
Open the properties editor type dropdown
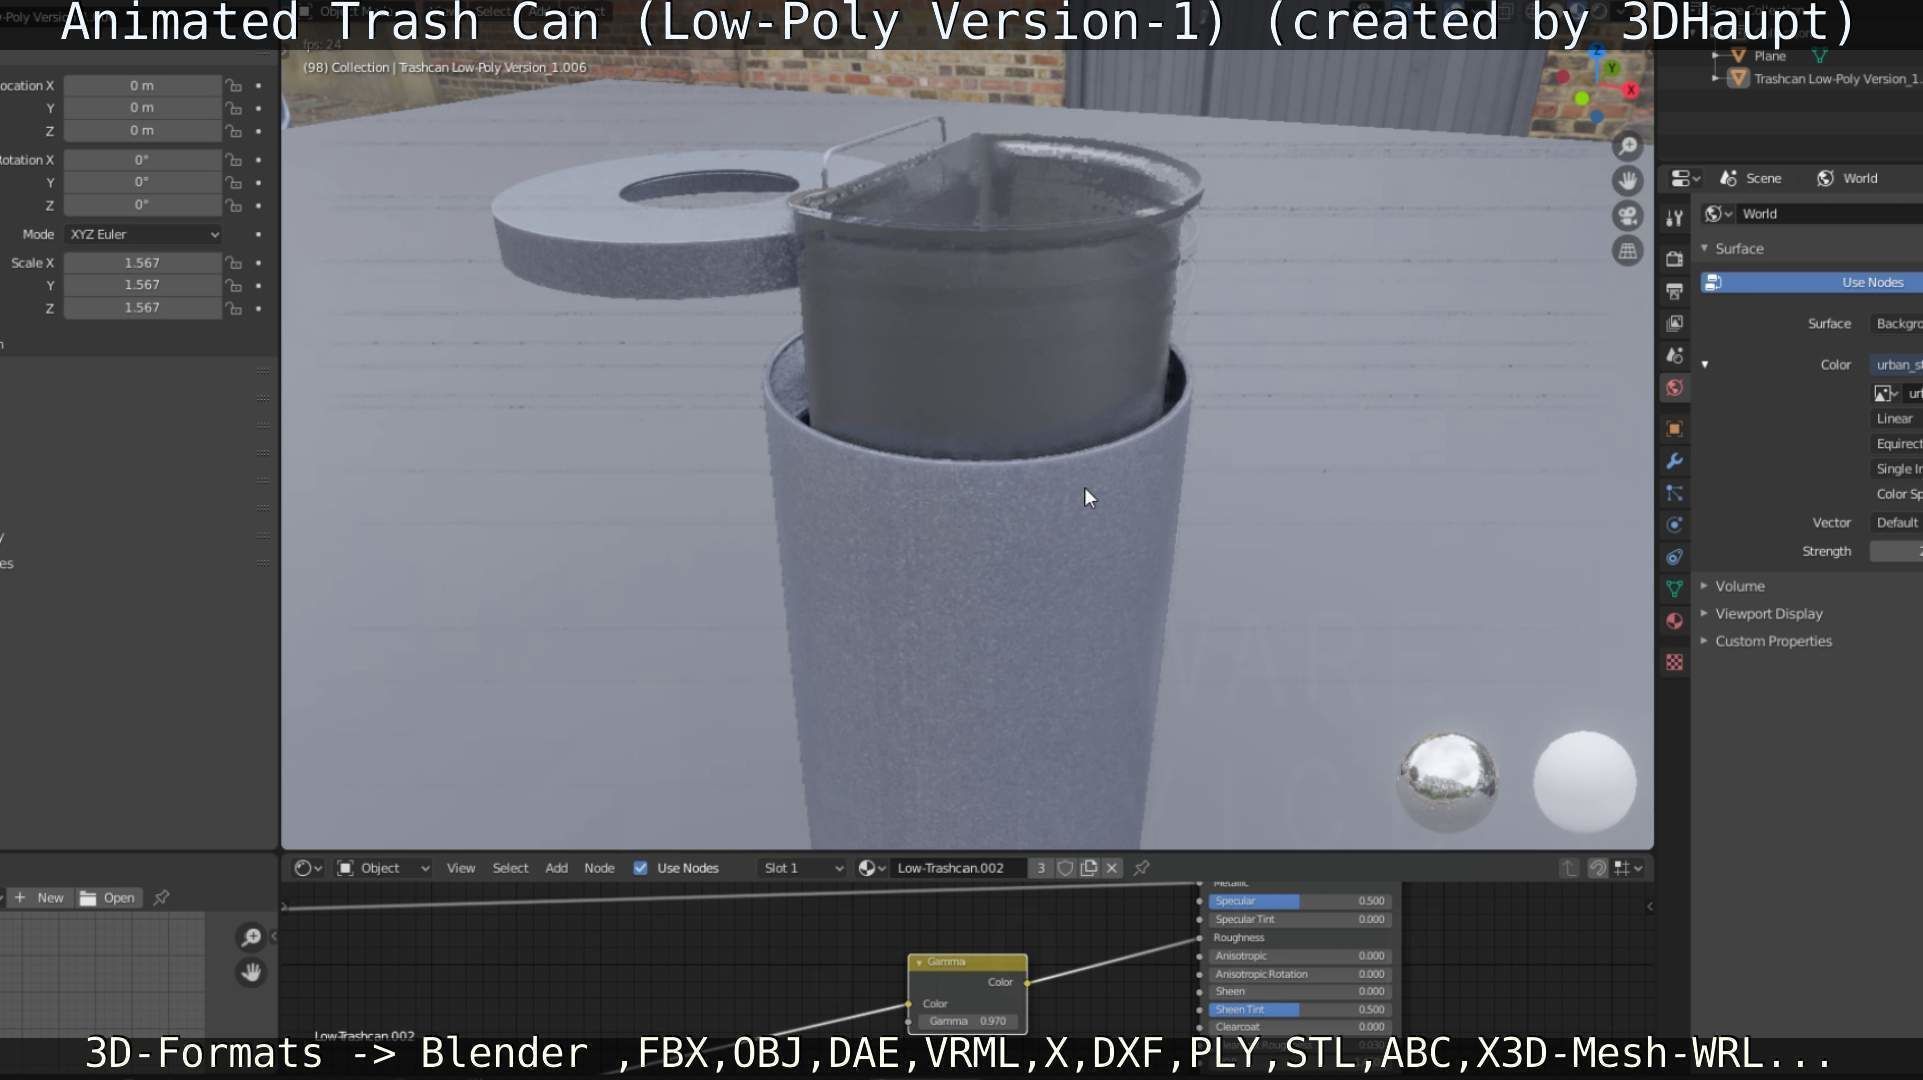[x=1685, y=178]
